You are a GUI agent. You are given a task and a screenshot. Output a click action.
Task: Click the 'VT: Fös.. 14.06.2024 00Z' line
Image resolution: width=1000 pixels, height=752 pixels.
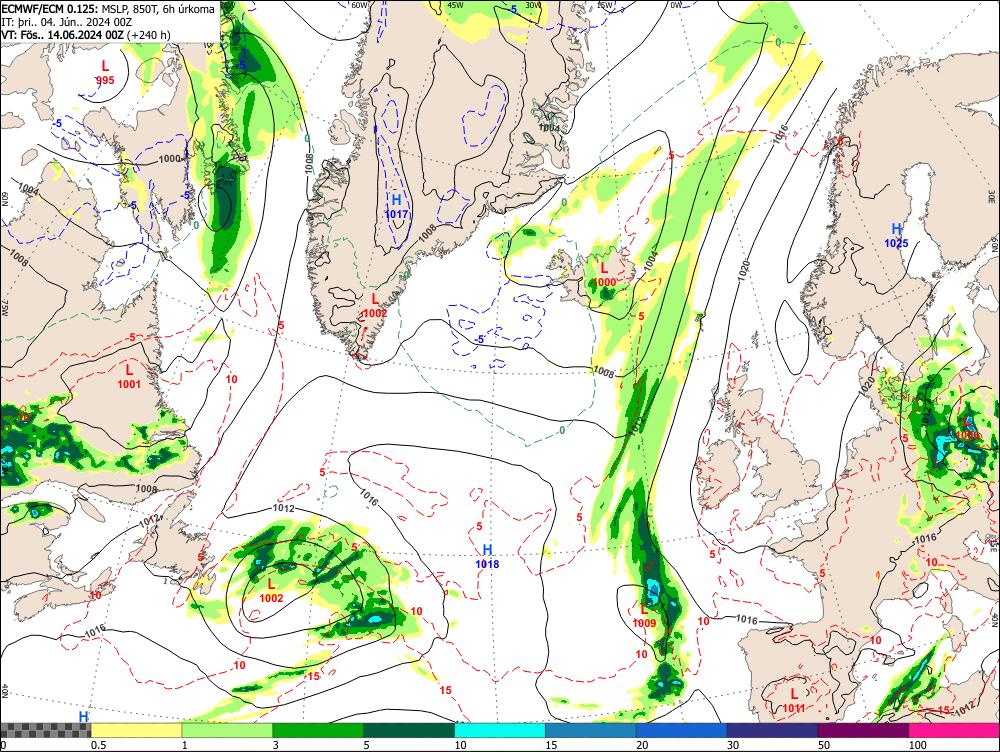(62, 34)
